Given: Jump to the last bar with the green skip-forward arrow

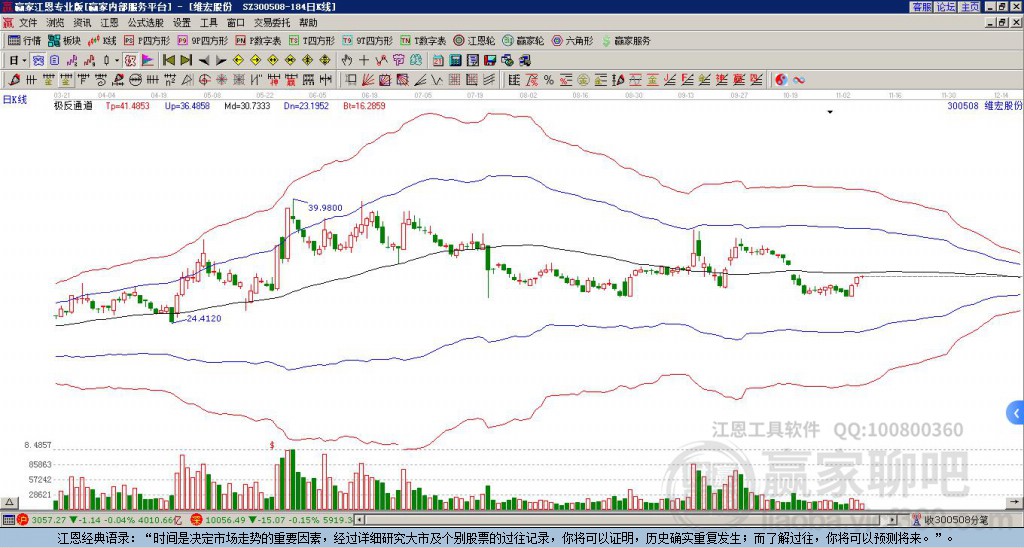Looking at the screenshot, I should point(186,60).
